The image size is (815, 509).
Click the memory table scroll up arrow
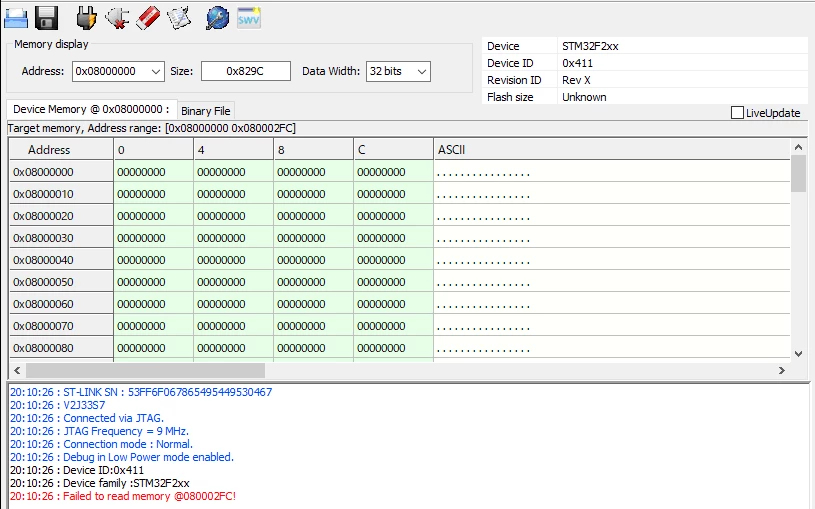click(x=799, y=148)
